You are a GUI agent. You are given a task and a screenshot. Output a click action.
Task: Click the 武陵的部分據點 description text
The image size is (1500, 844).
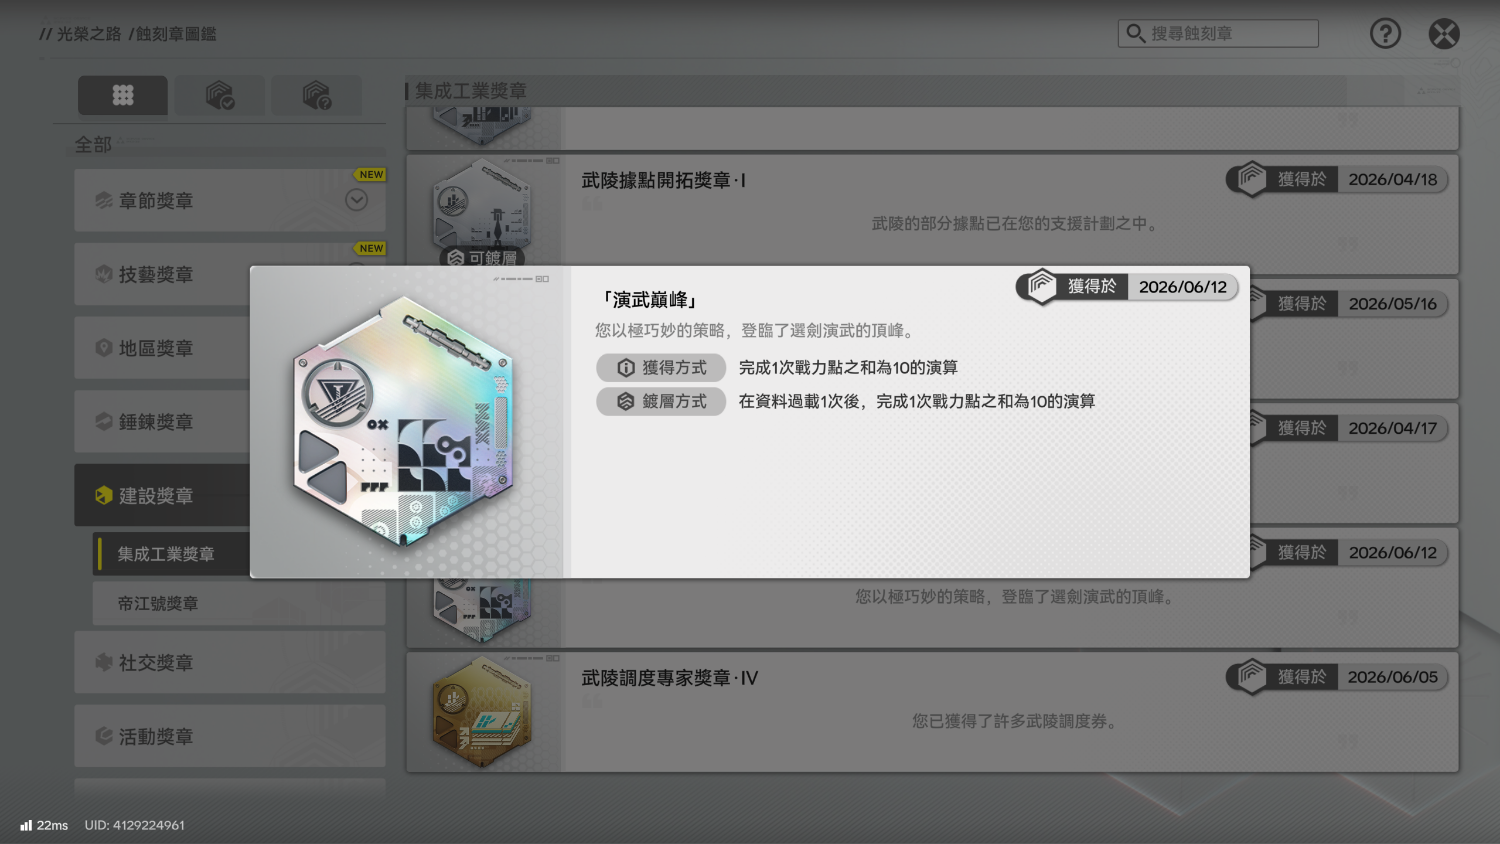pyautogui.click(x=1016, y=224)
